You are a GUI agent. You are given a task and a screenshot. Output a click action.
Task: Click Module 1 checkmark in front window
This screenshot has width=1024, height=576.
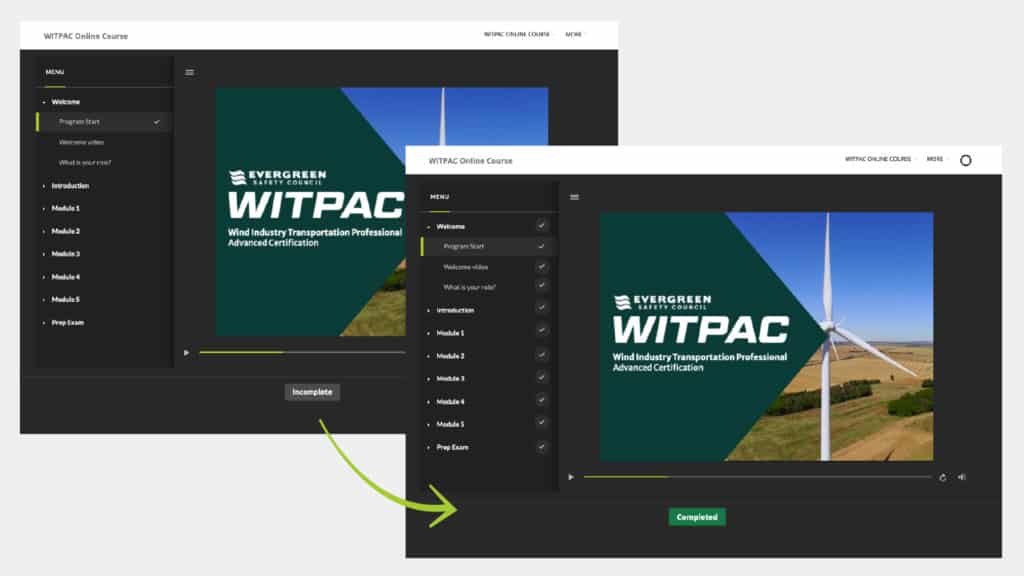(541, 330)
